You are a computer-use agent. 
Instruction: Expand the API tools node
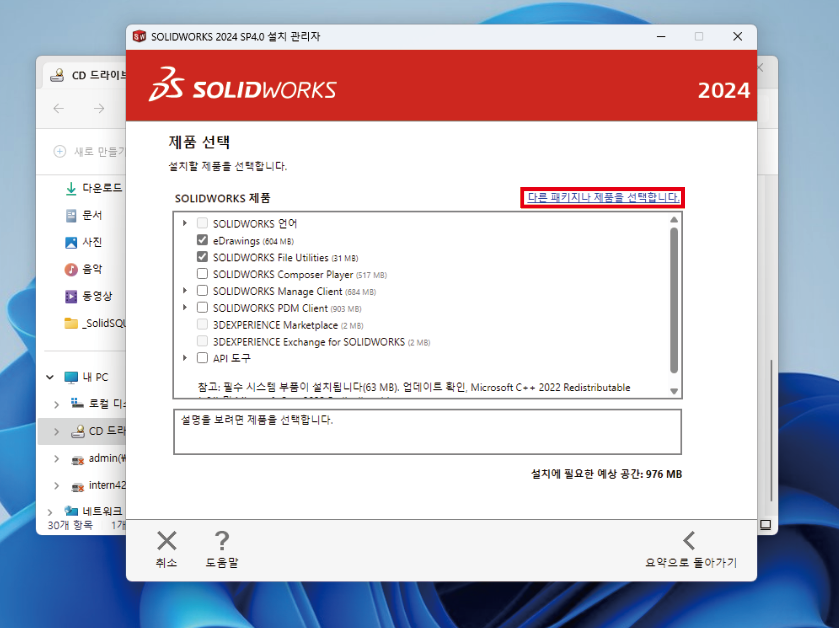coord(185,357)
